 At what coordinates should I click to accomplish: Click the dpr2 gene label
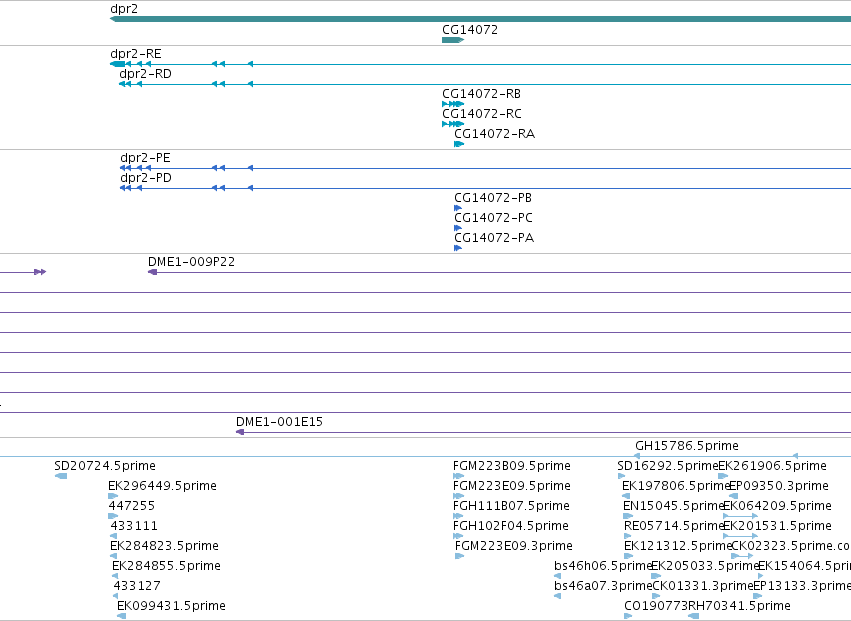(124, 9)
